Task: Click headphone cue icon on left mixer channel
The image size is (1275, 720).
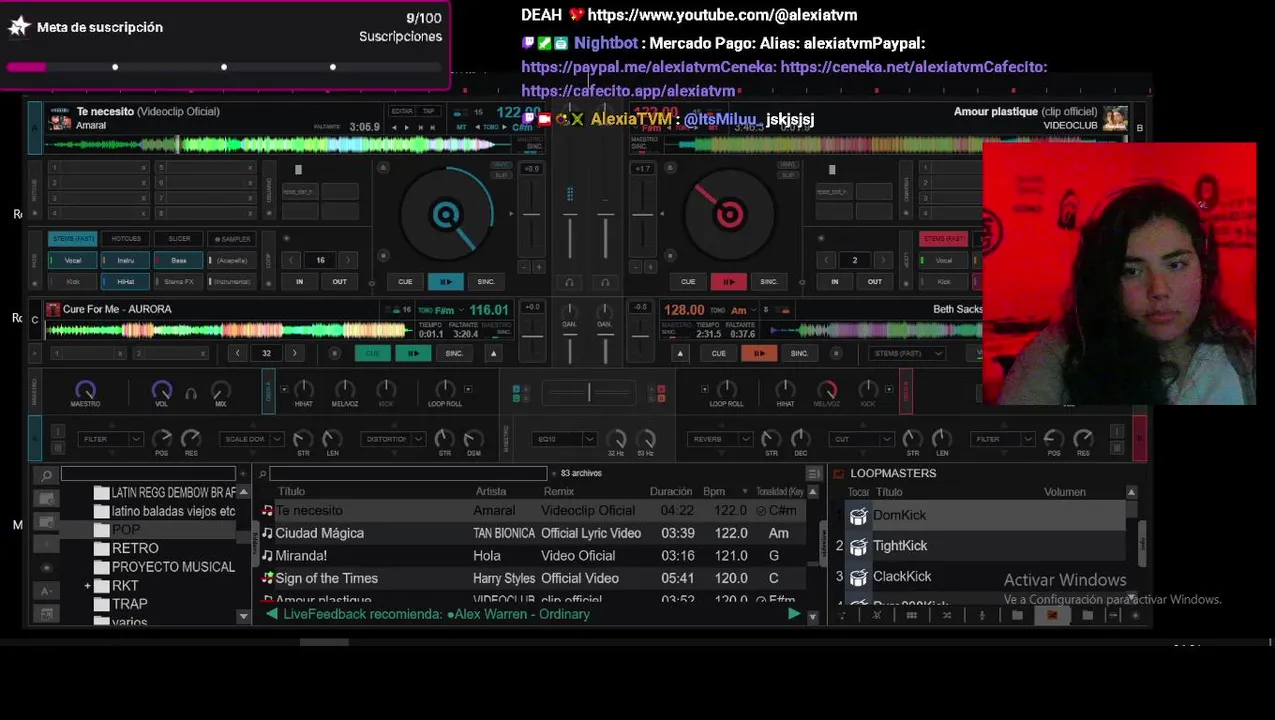Action: [x=570, y=282]
